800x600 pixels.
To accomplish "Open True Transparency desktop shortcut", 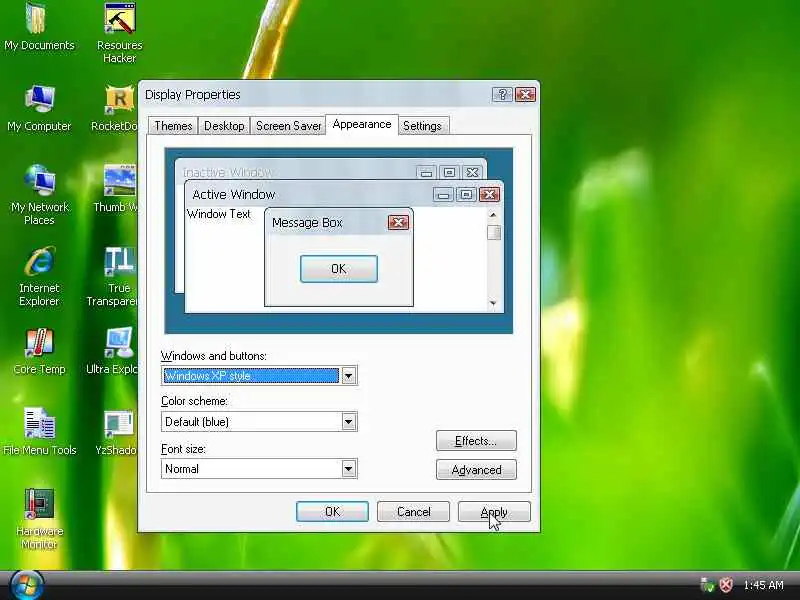I will coord(116,276).
